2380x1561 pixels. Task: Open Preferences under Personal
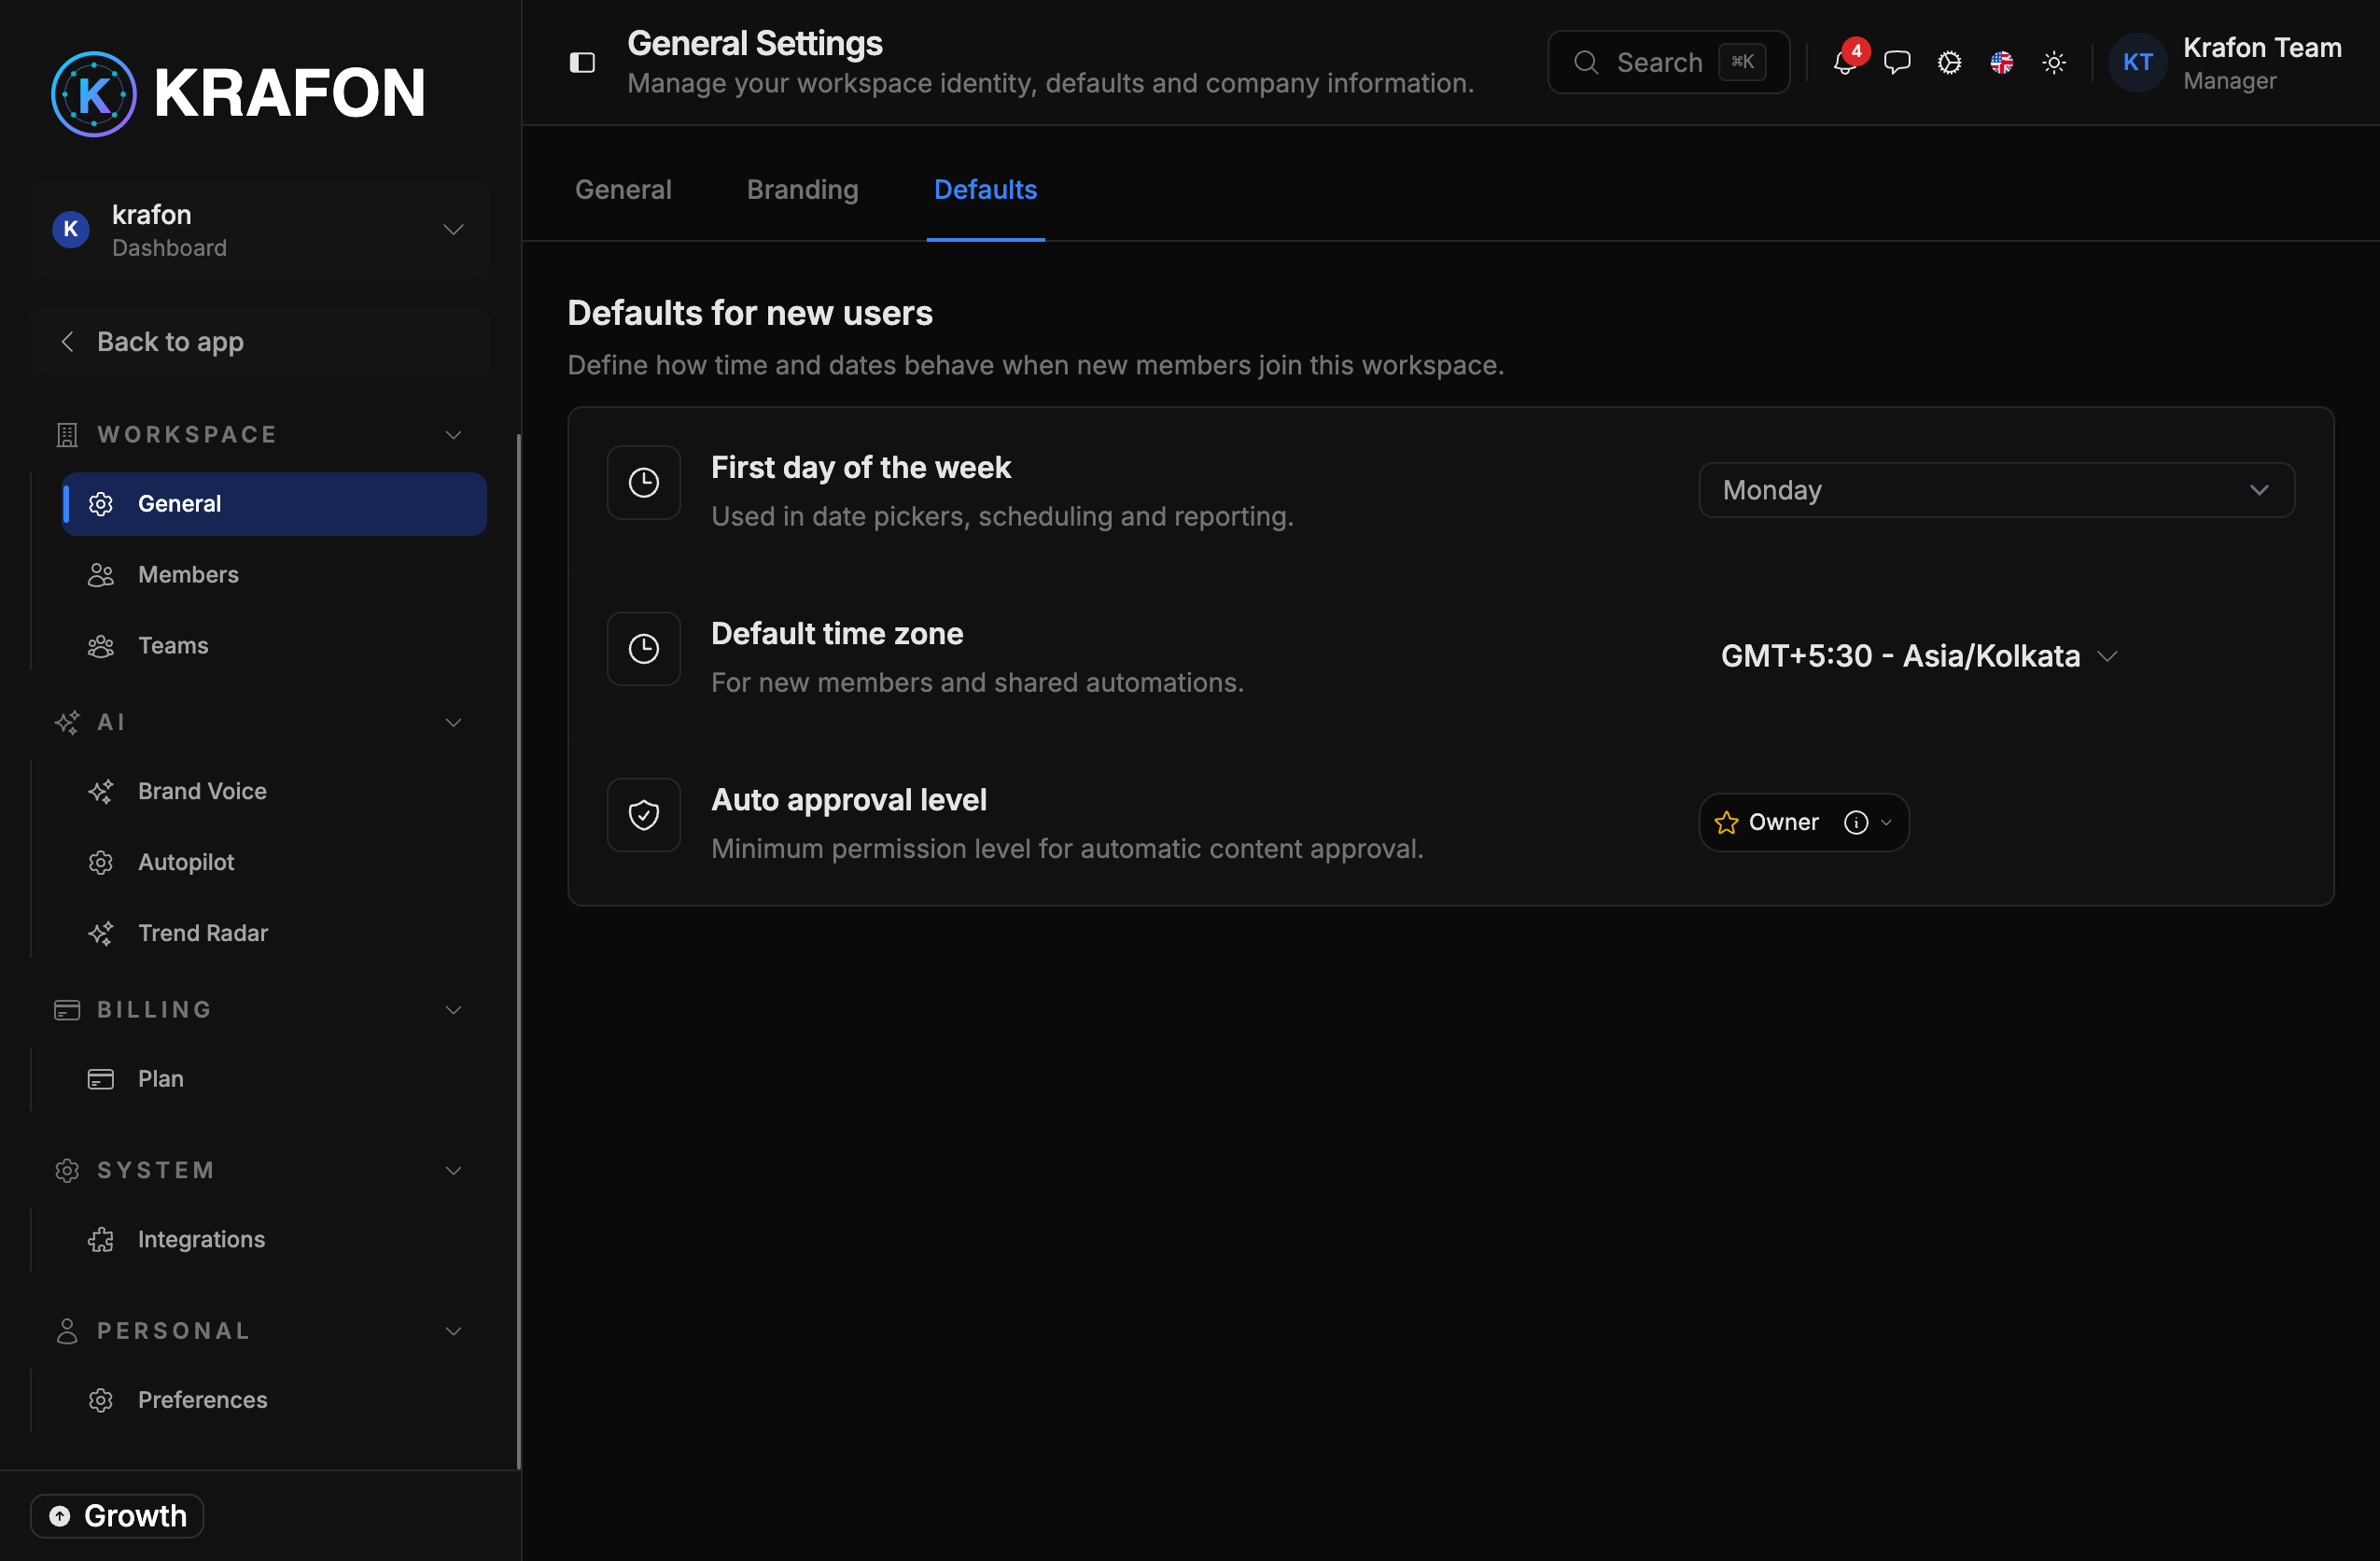pos(274,1400)
